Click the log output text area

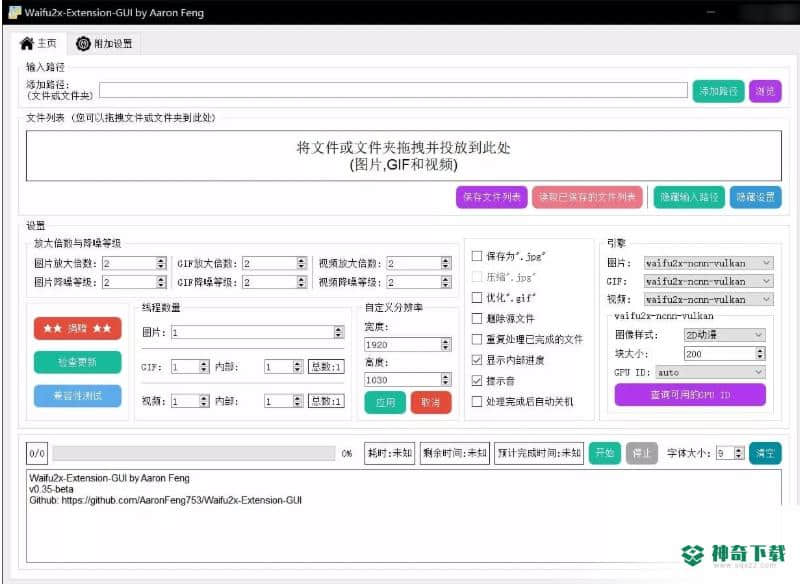(404, 516)
